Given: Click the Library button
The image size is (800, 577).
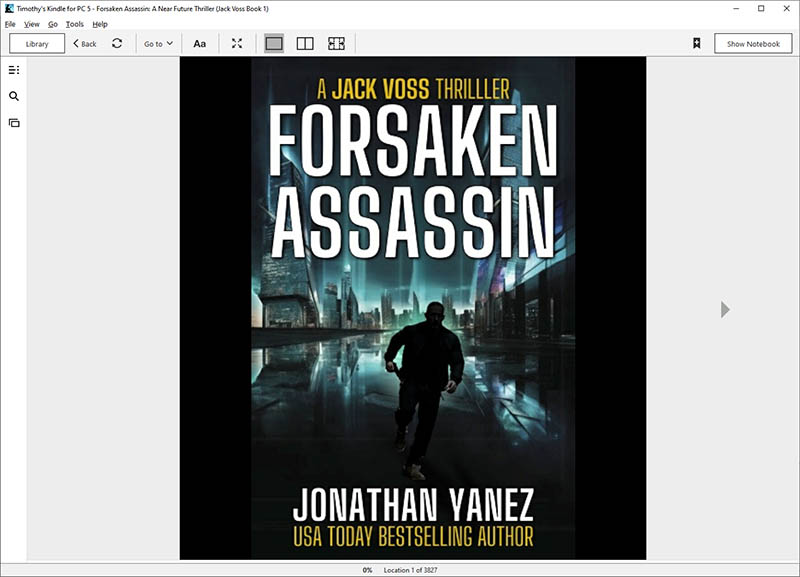Looking at the screenshot, I should 37,44.
